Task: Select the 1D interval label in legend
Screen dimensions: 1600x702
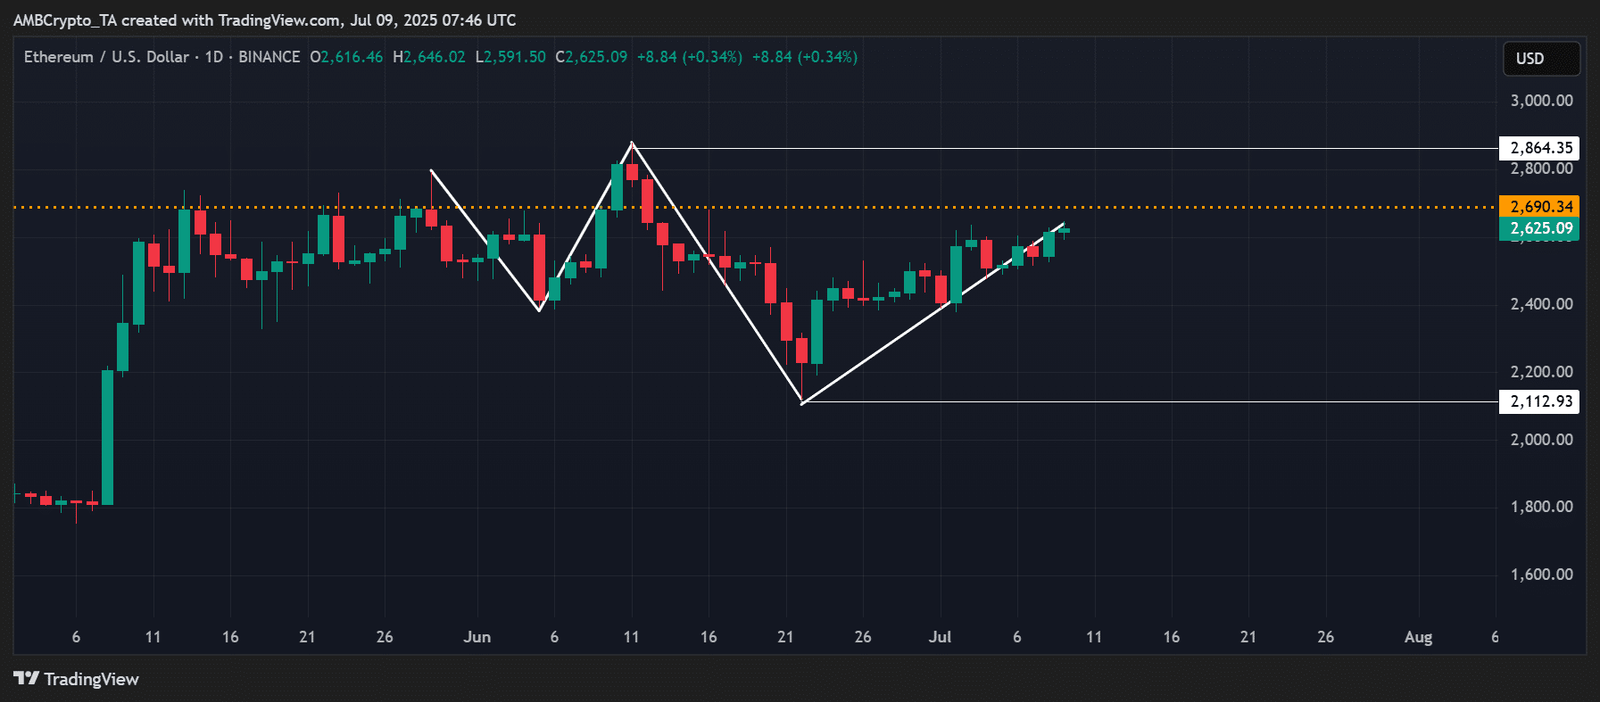Action: pos(214,57)
